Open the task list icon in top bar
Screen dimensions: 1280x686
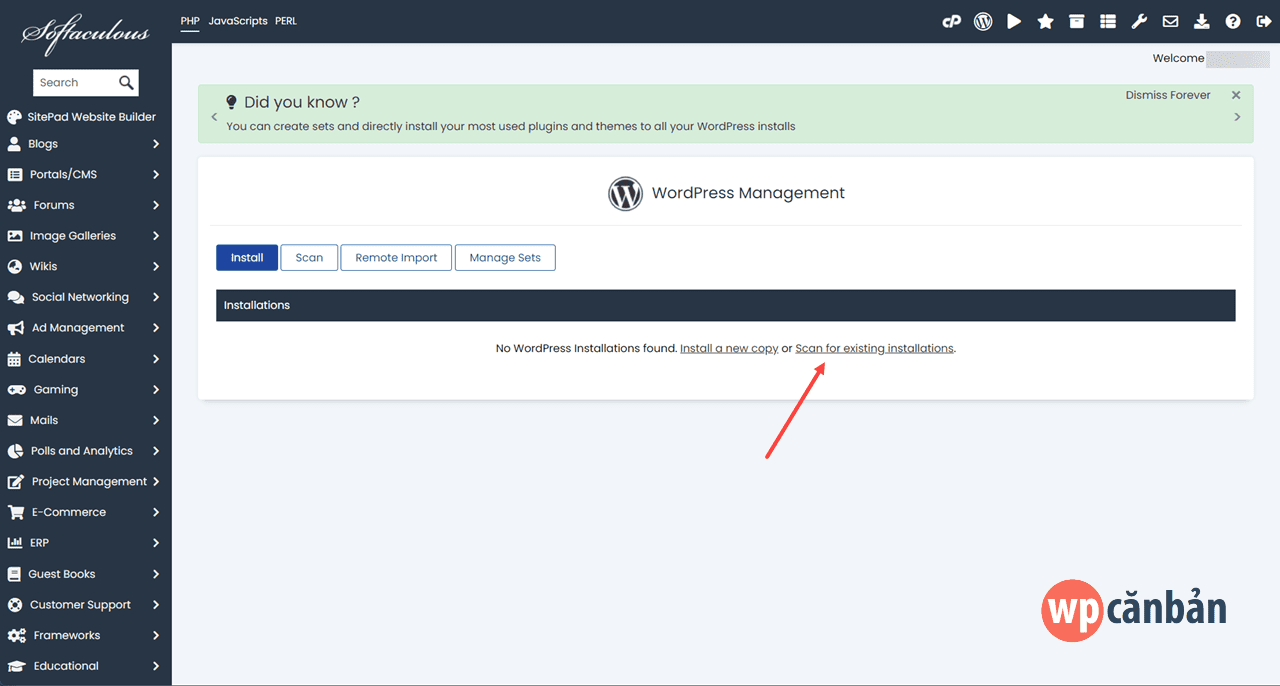1107,21
